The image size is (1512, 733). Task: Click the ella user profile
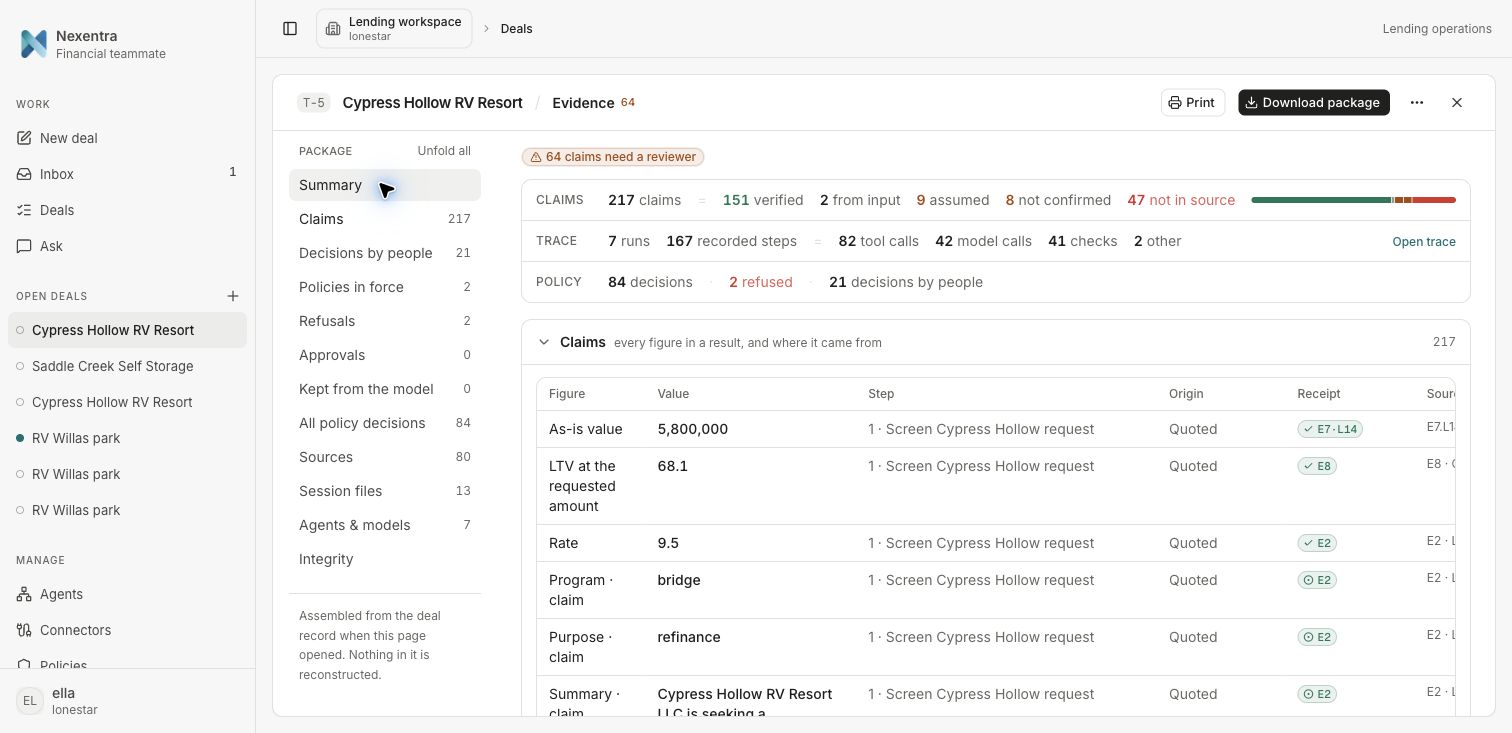127,701
